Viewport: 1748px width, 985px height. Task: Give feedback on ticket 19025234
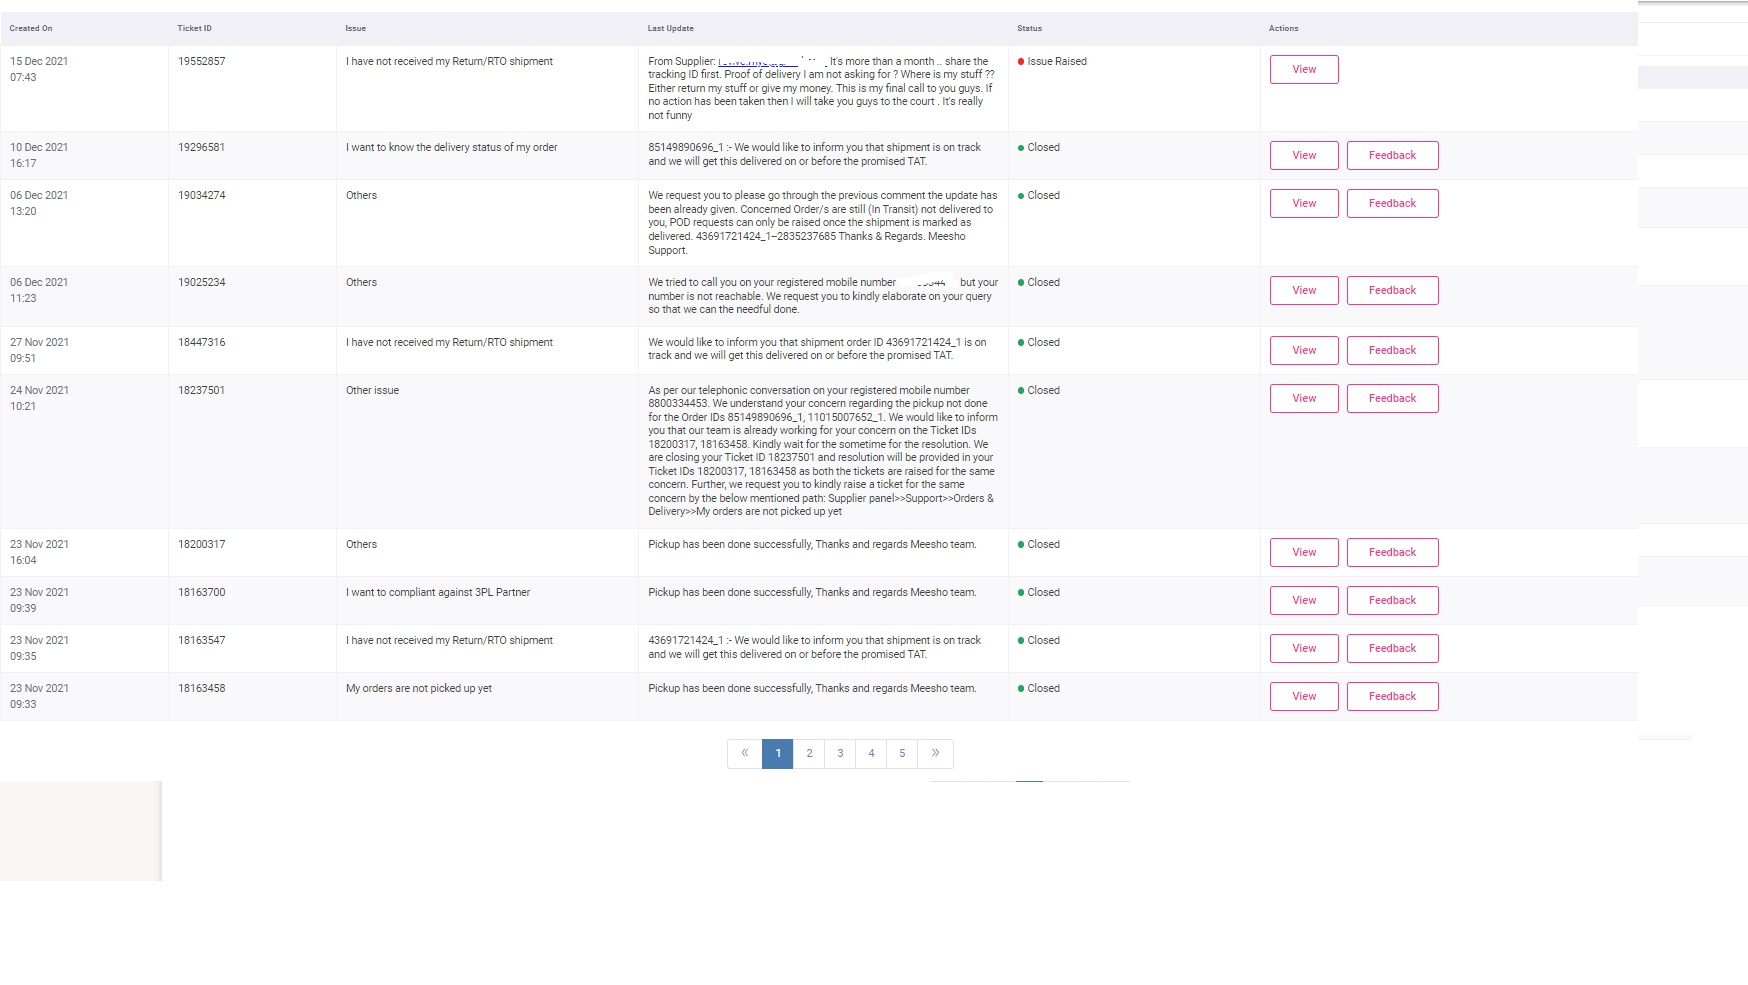[x=1391, y=290]
